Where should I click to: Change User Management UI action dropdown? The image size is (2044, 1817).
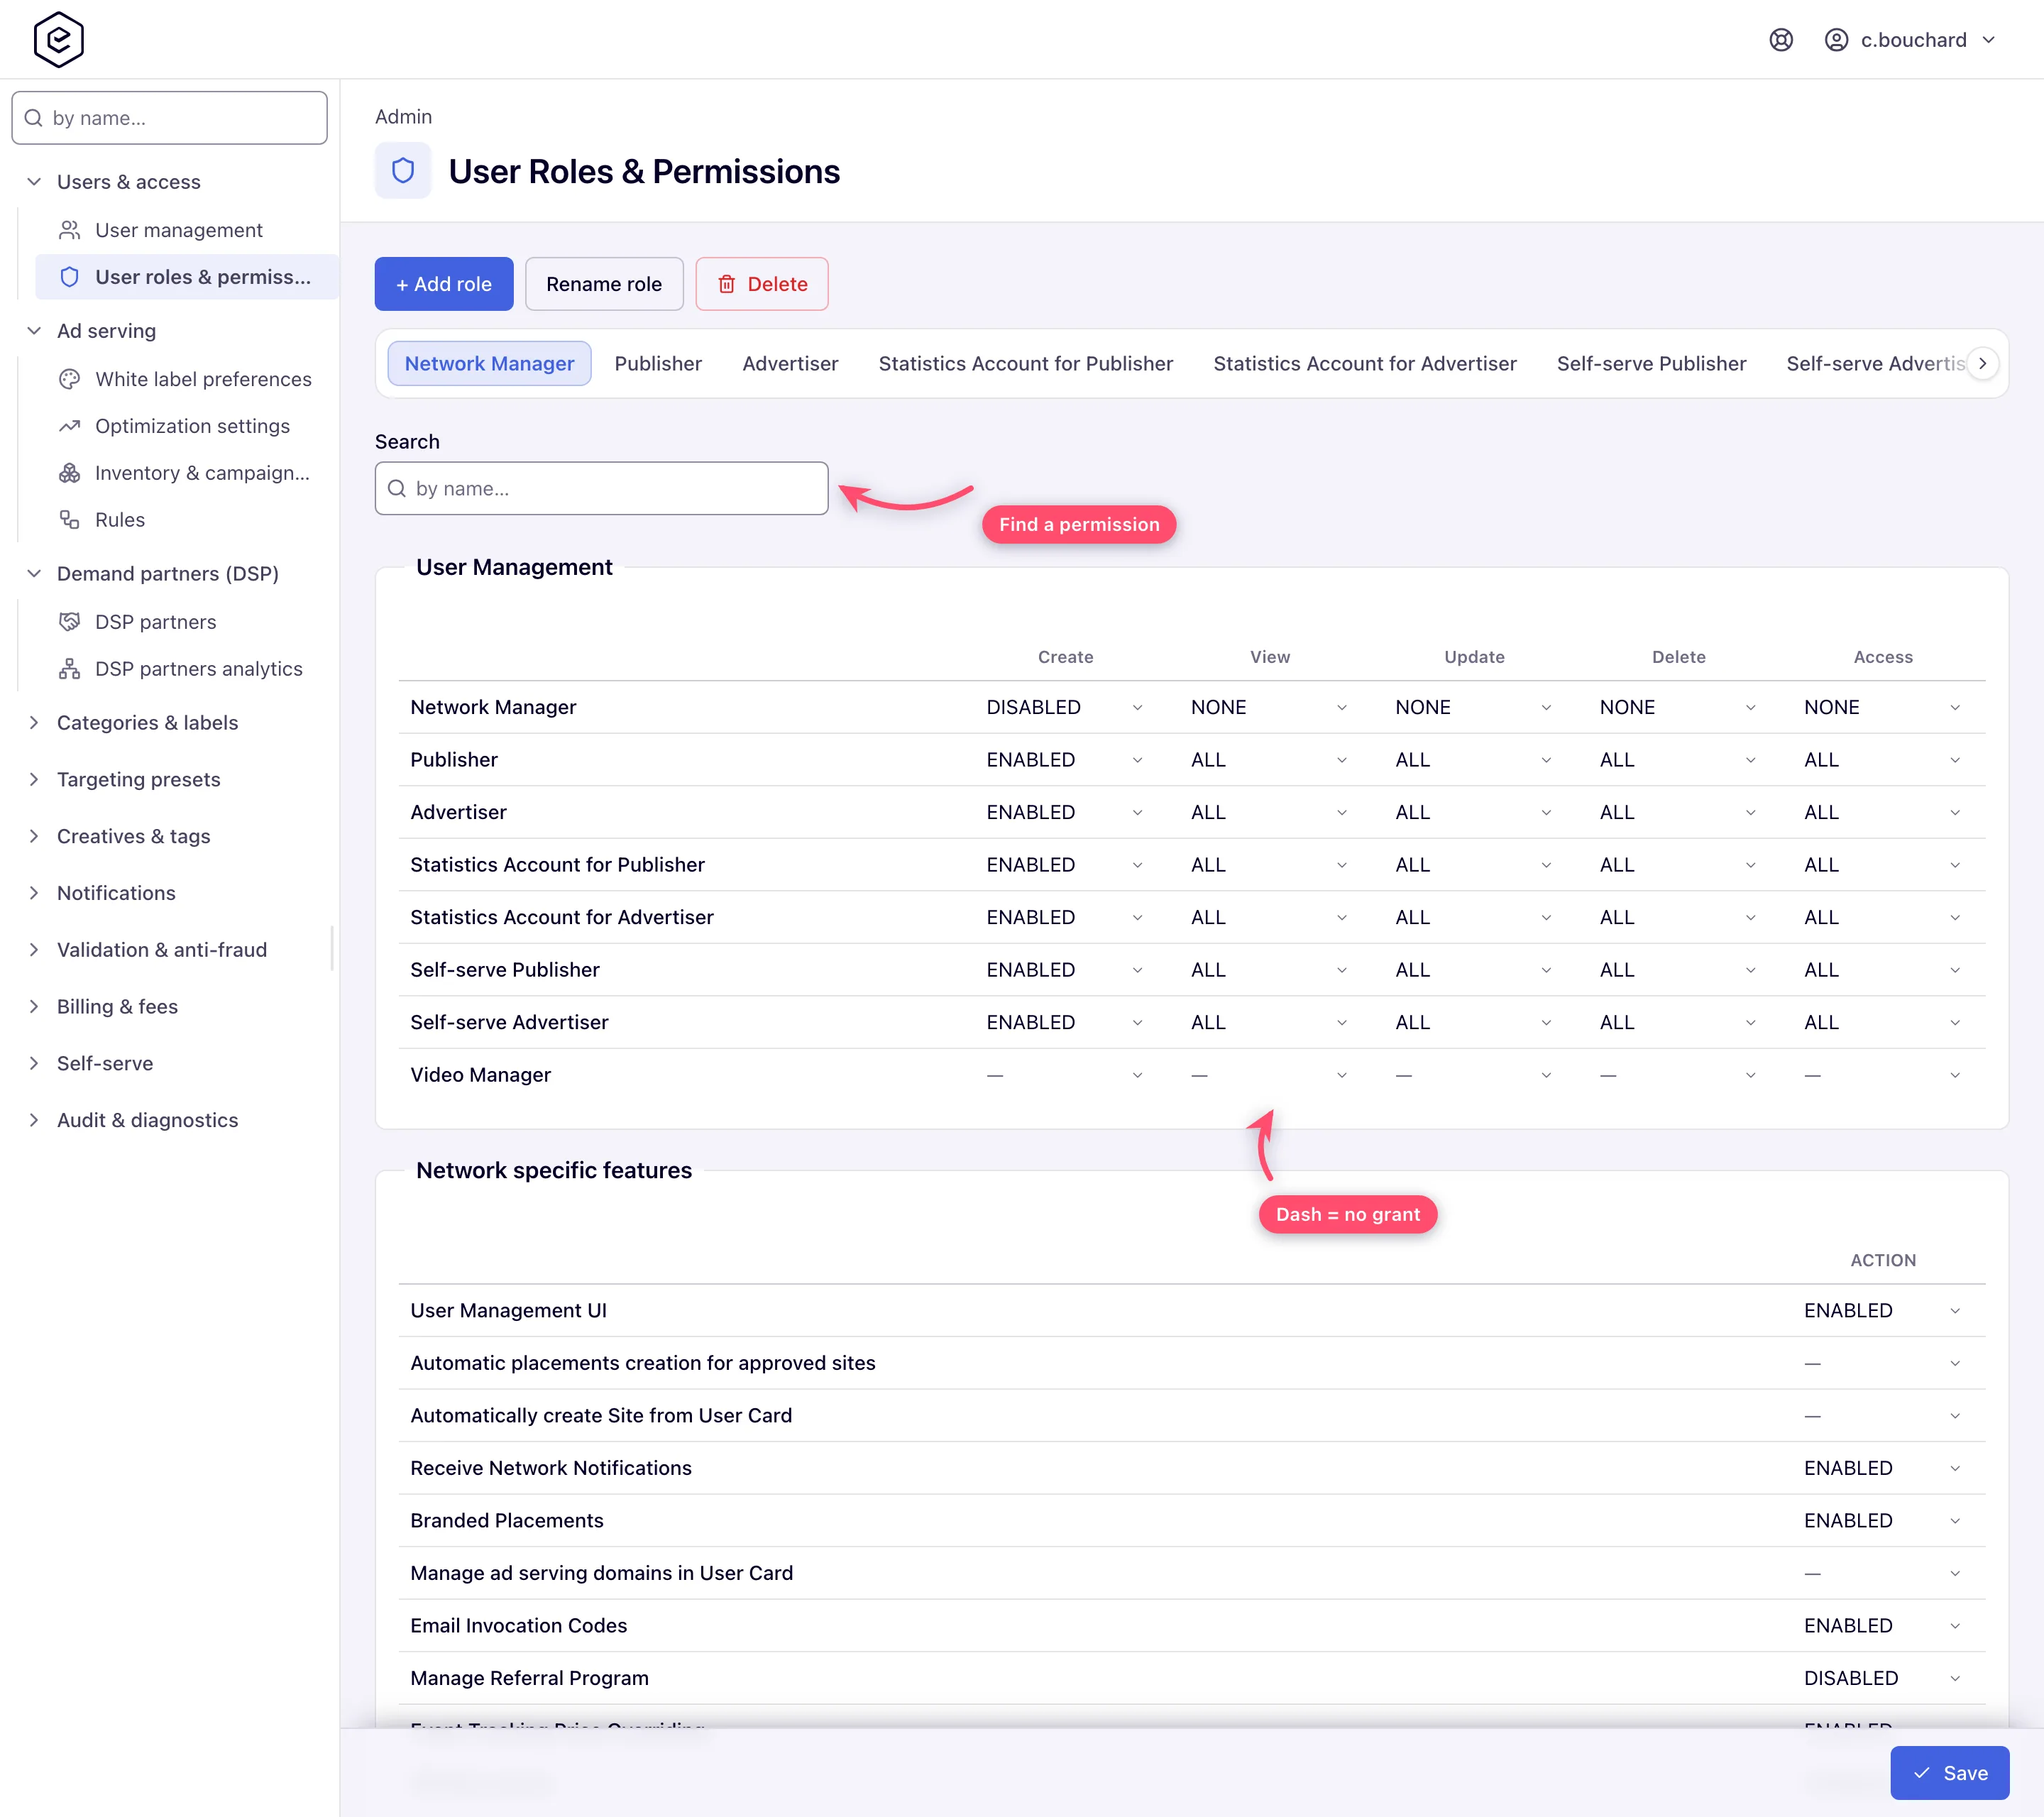coord(1882,1311)
